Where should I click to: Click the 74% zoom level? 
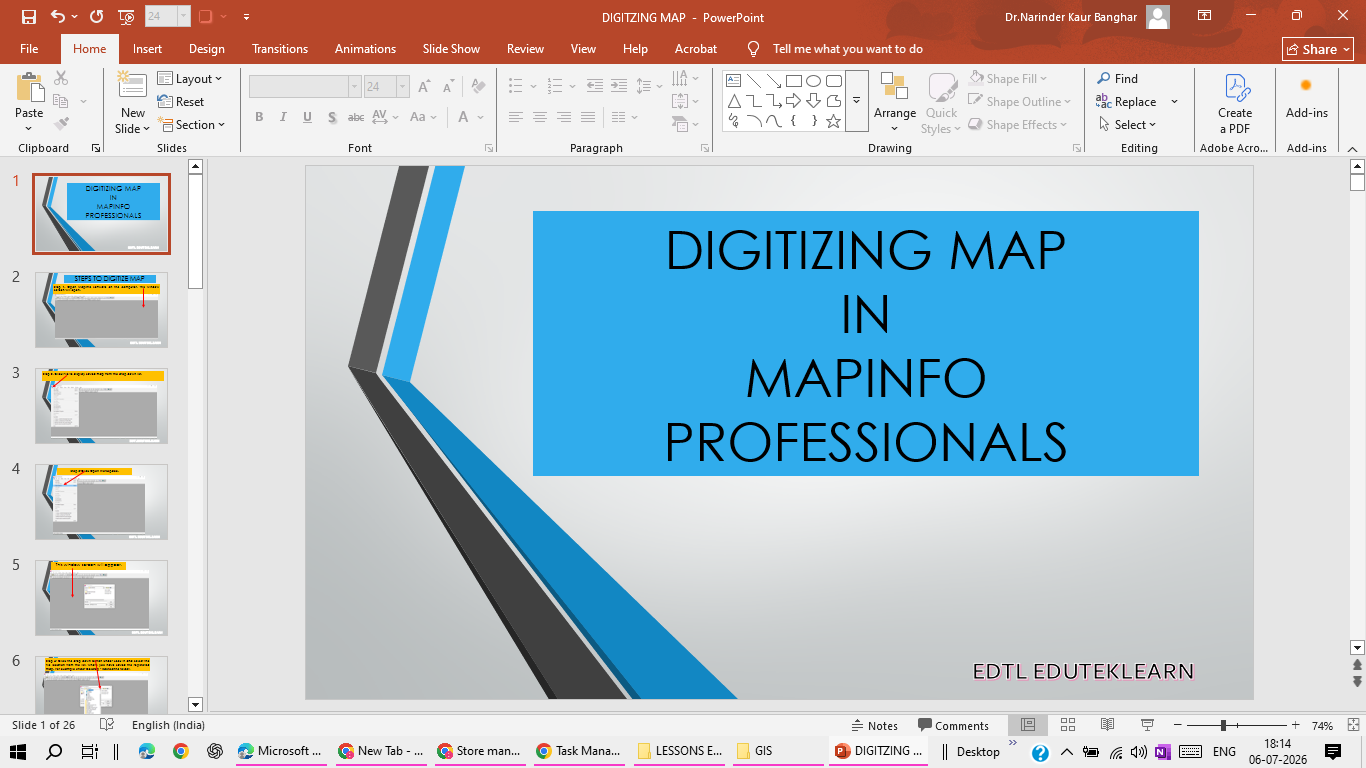pos(1322,726)
